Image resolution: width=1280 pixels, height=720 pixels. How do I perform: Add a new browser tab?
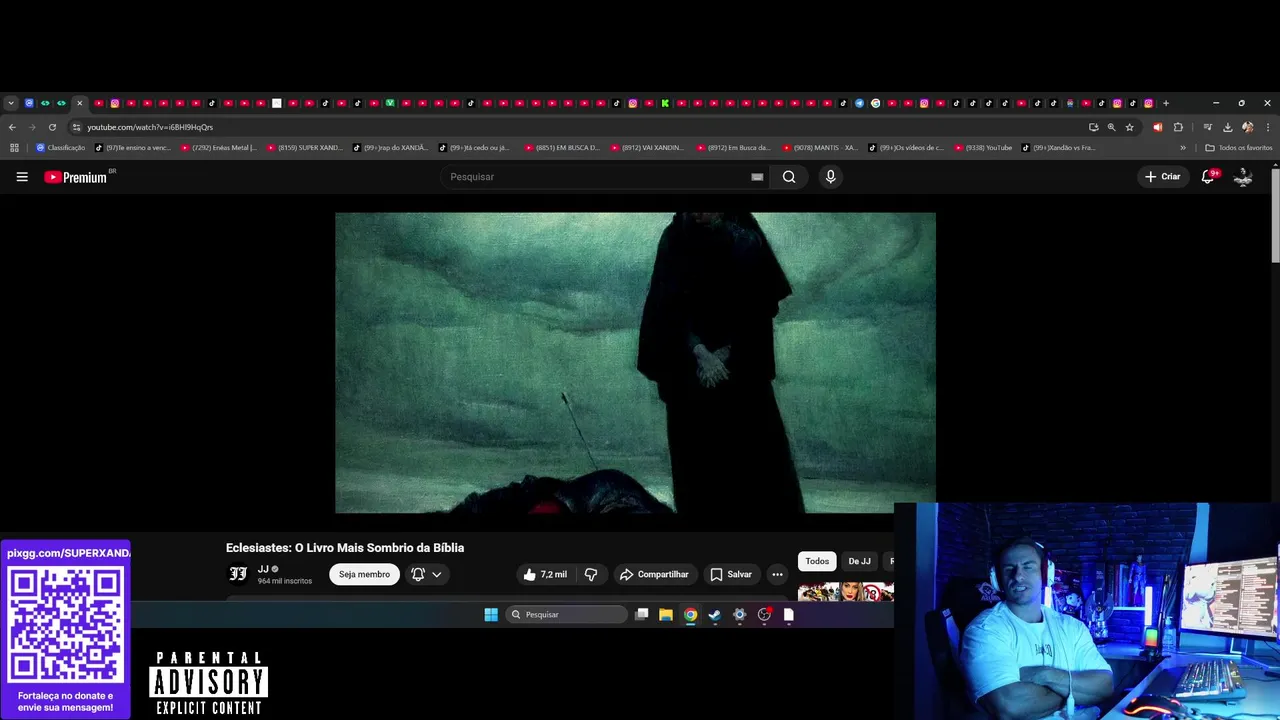[1165, 103]
